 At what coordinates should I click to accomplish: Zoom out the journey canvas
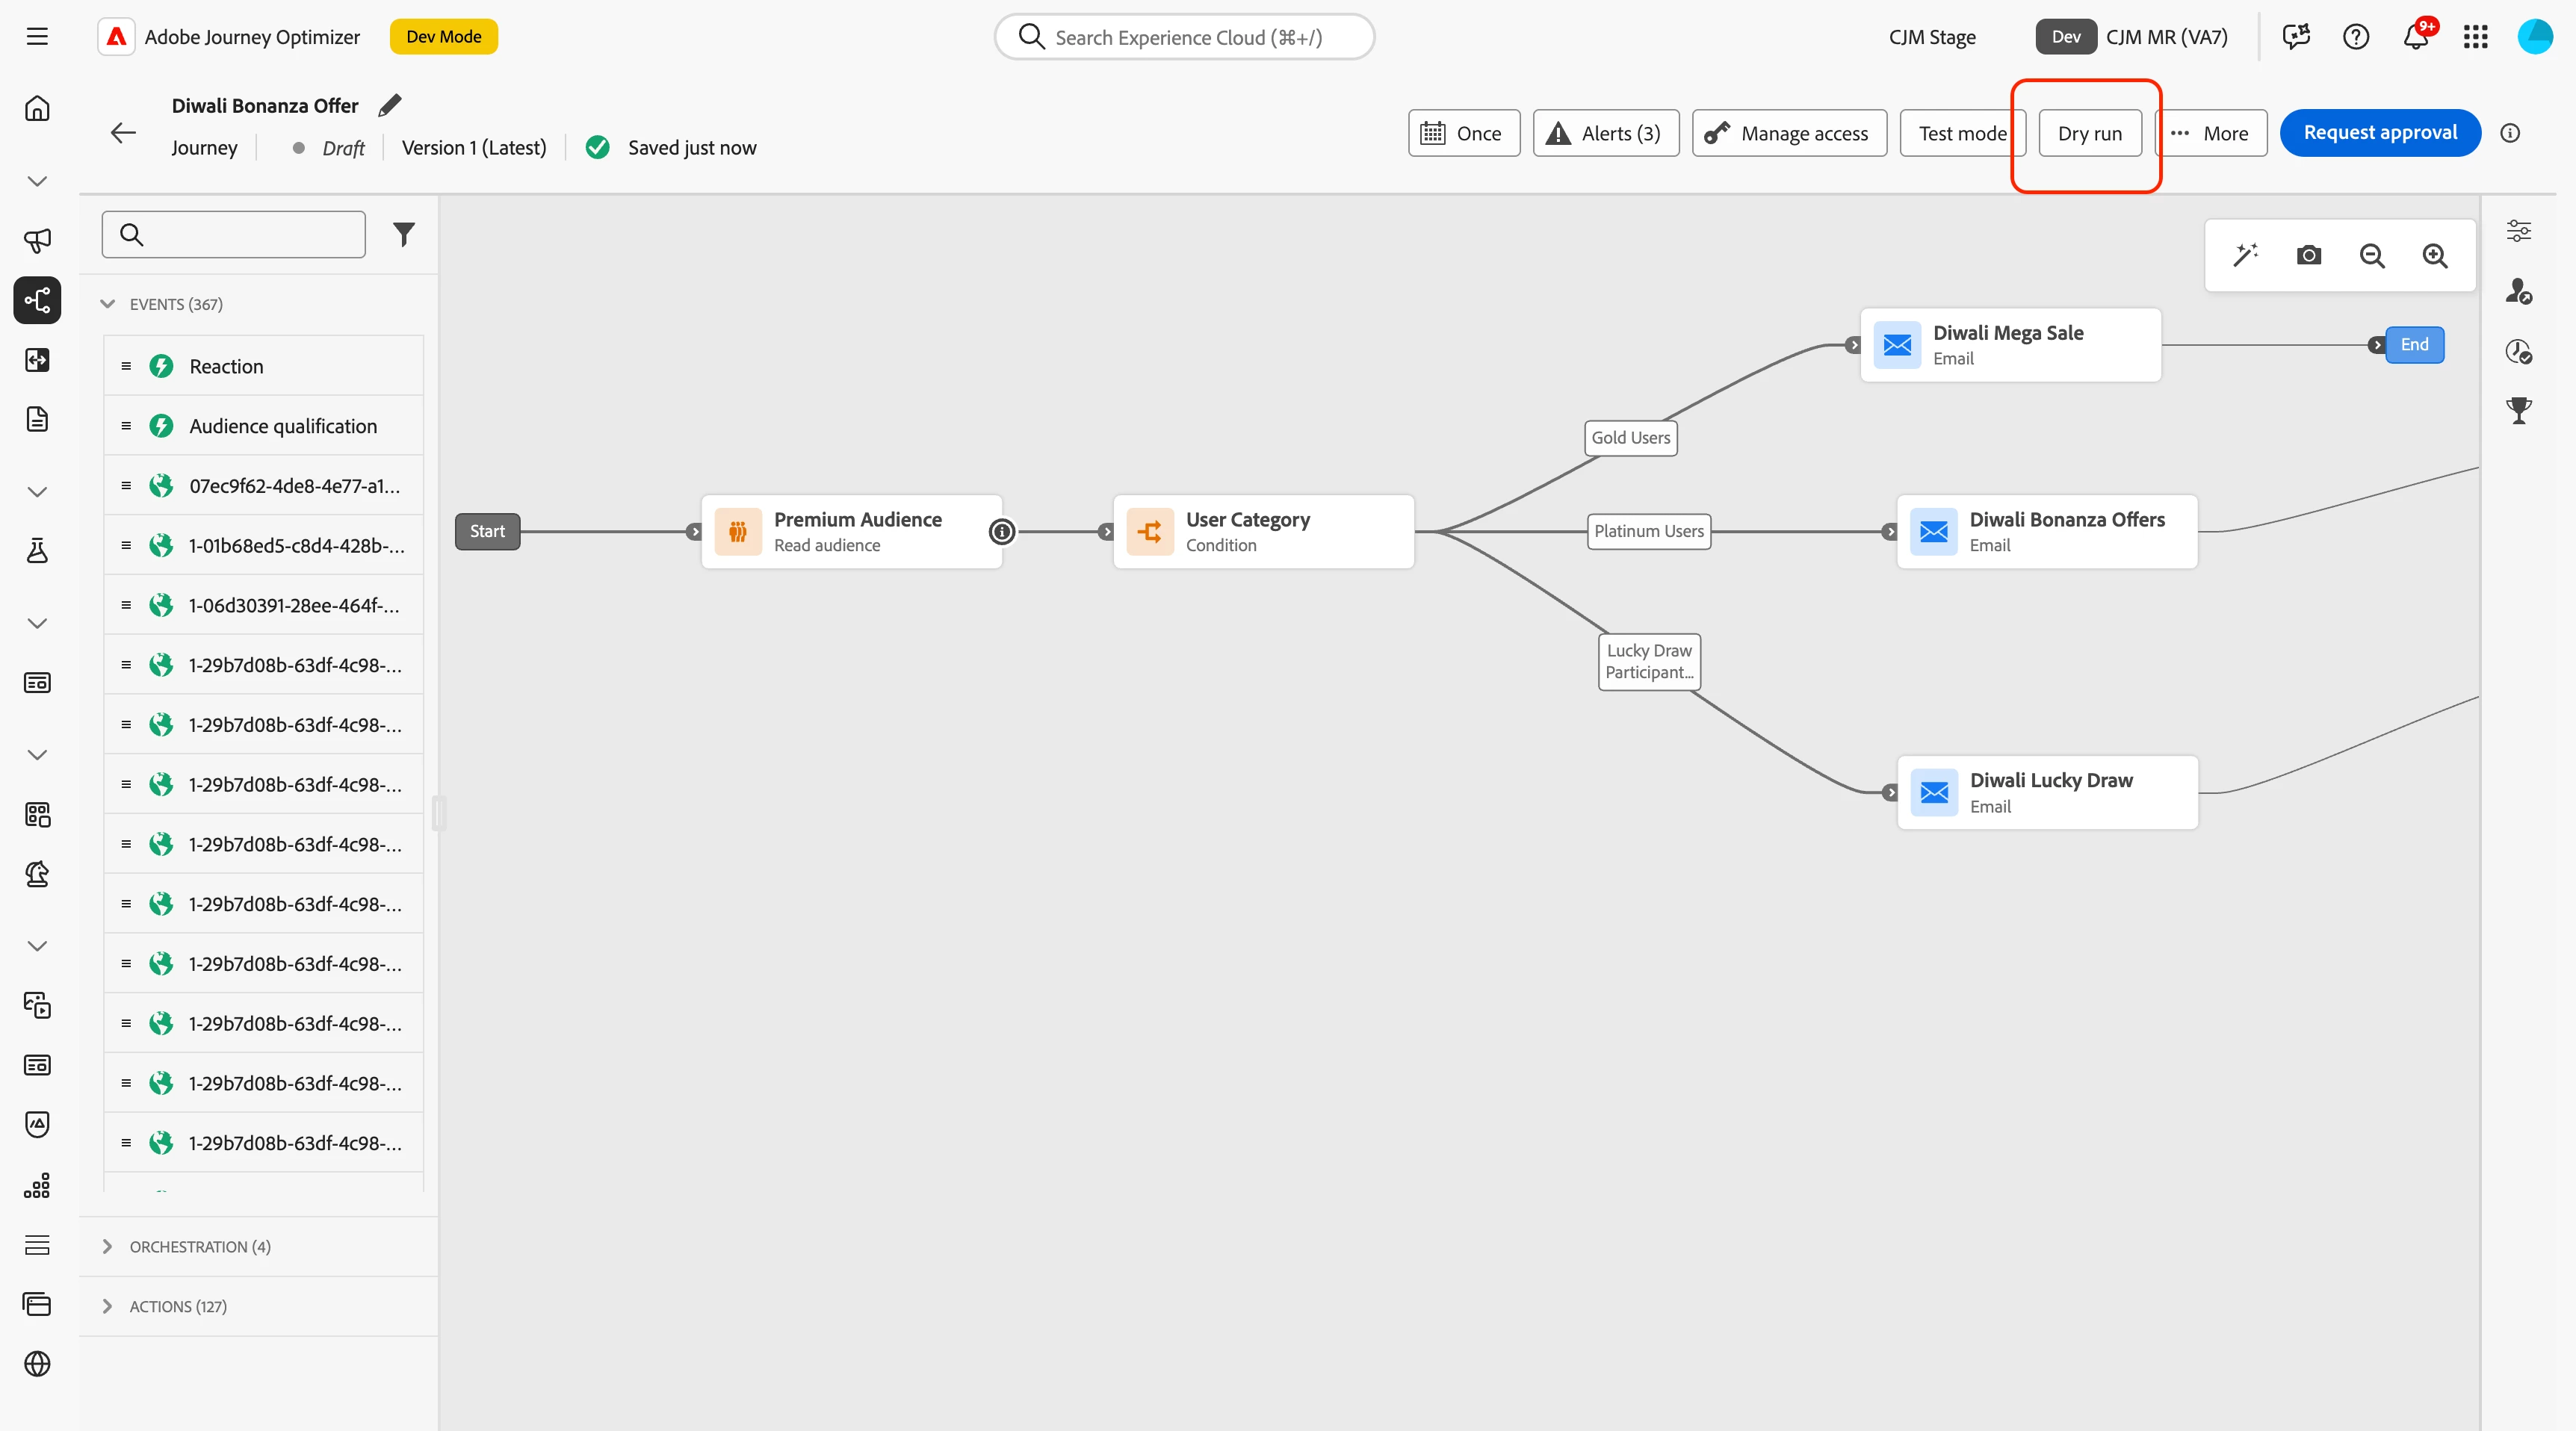[2371, 255]
